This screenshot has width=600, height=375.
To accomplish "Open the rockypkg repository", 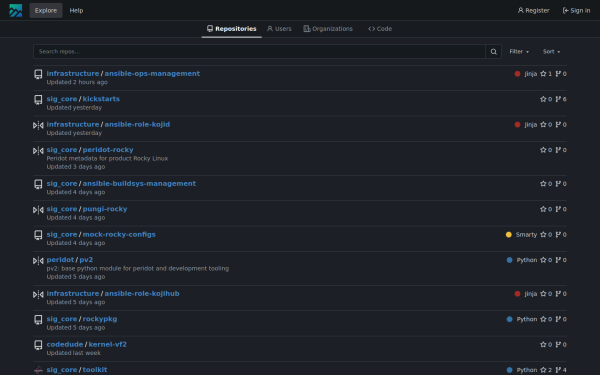I will pos(100,319).
